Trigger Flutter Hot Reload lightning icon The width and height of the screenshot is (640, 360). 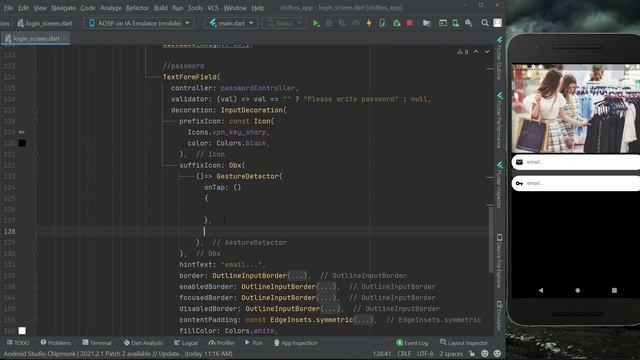(369, 23)
